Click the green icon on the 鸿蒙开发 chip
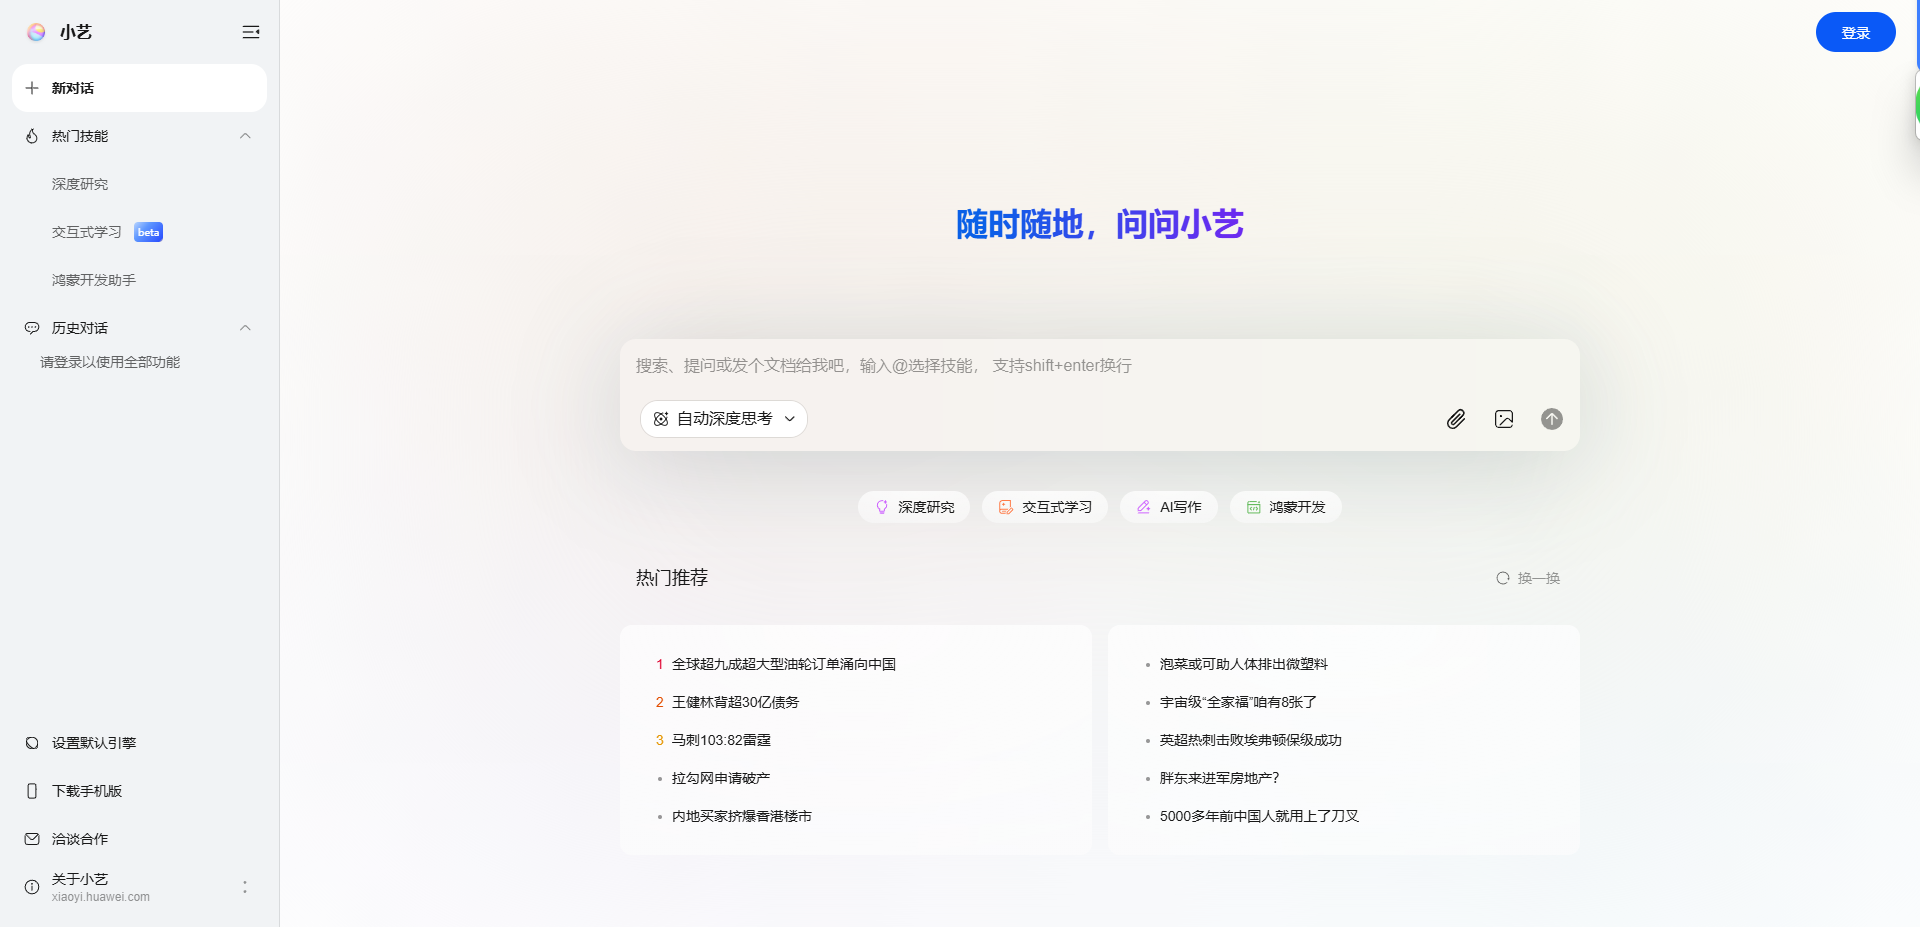Screen dimensions: 1920x927 [1253, 507]
